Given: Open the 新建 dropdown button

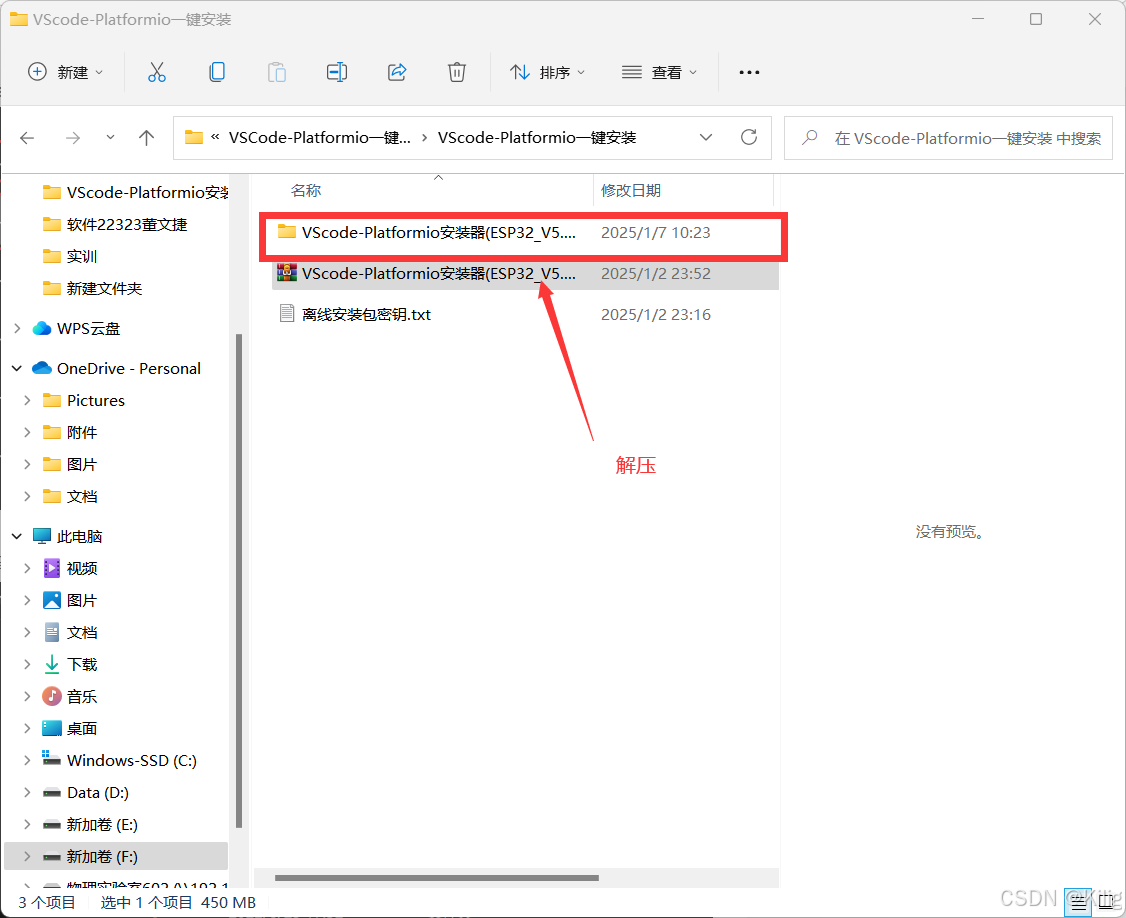Looking at the screenshot, I should [x=65, y=73].
